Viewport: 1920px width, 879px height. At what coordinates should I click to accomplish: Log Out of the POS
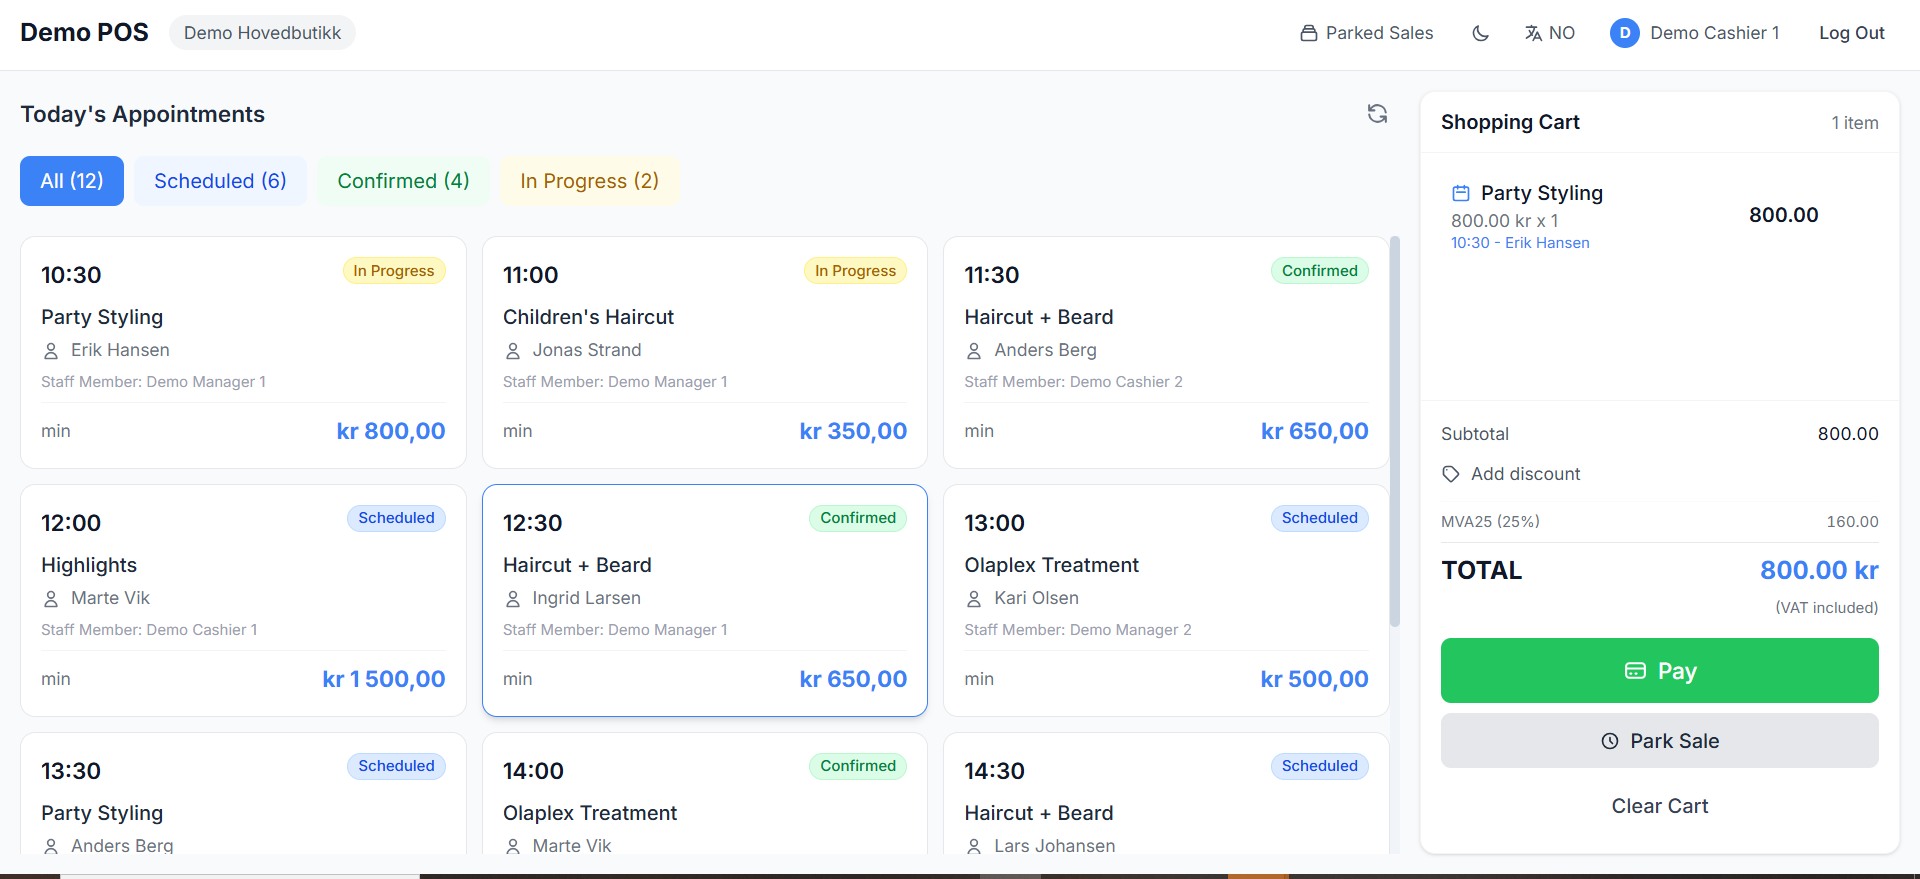point(1851,33)
